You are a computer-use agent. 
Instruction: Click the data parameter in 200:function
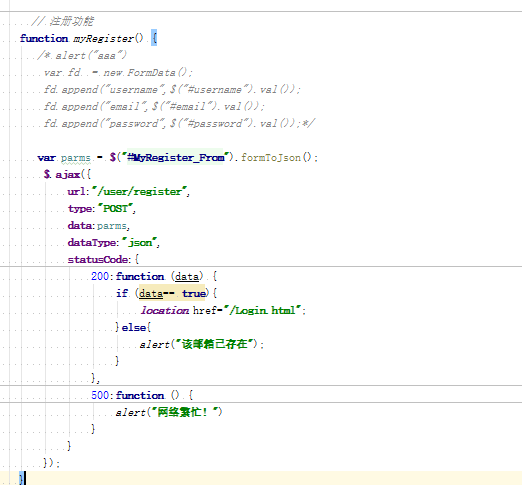(187, 277)
